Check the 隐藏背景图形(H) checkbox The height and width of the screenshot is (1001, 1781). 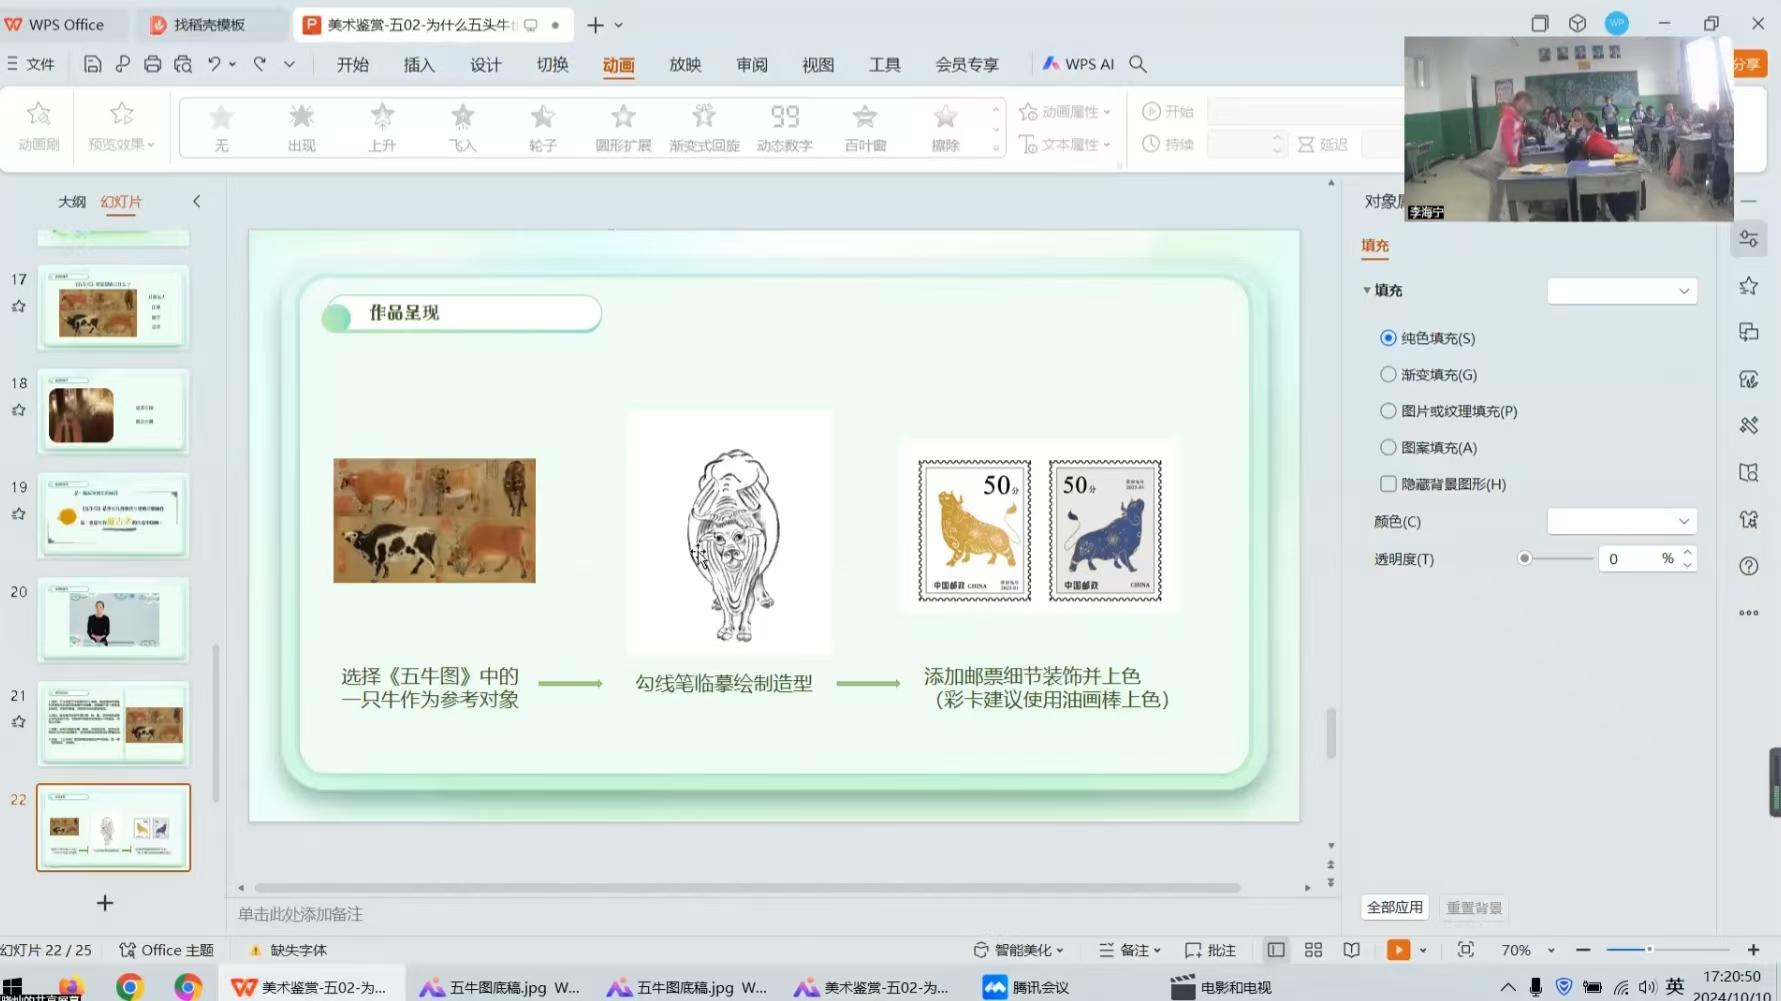[x=1388, y=484]
